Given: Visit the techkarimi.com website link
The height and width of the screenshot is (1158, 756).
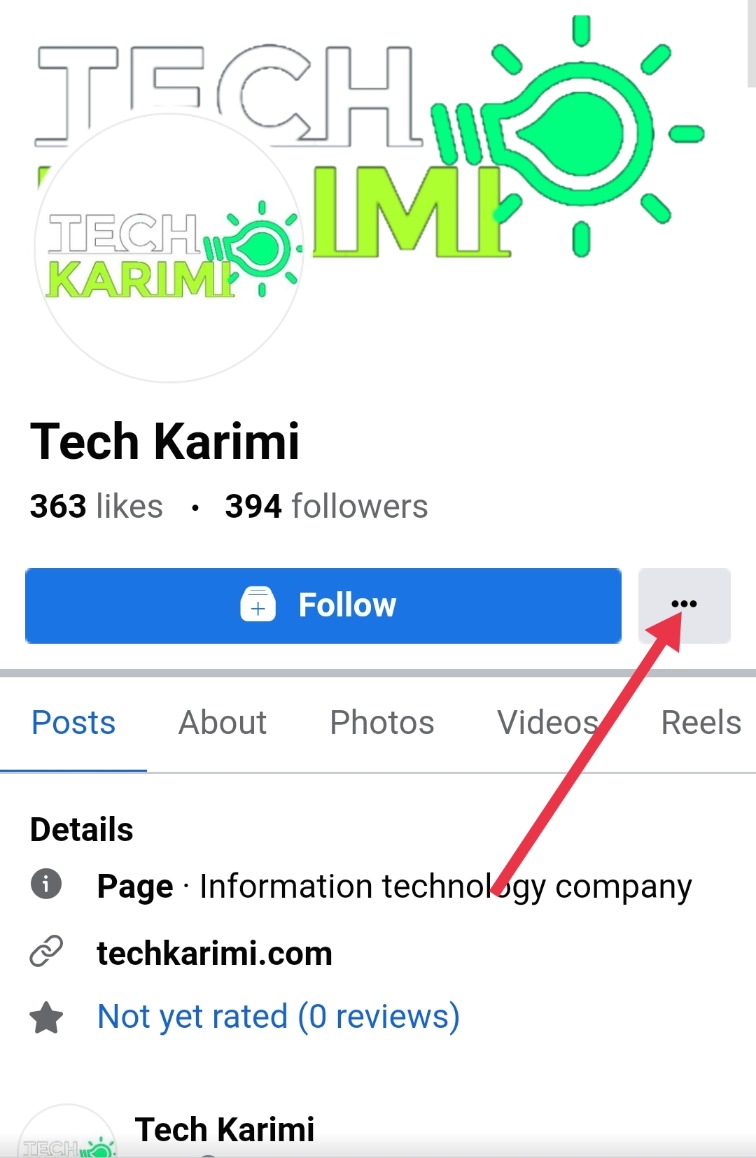Looking at the screenshot, I should point(214,953).
